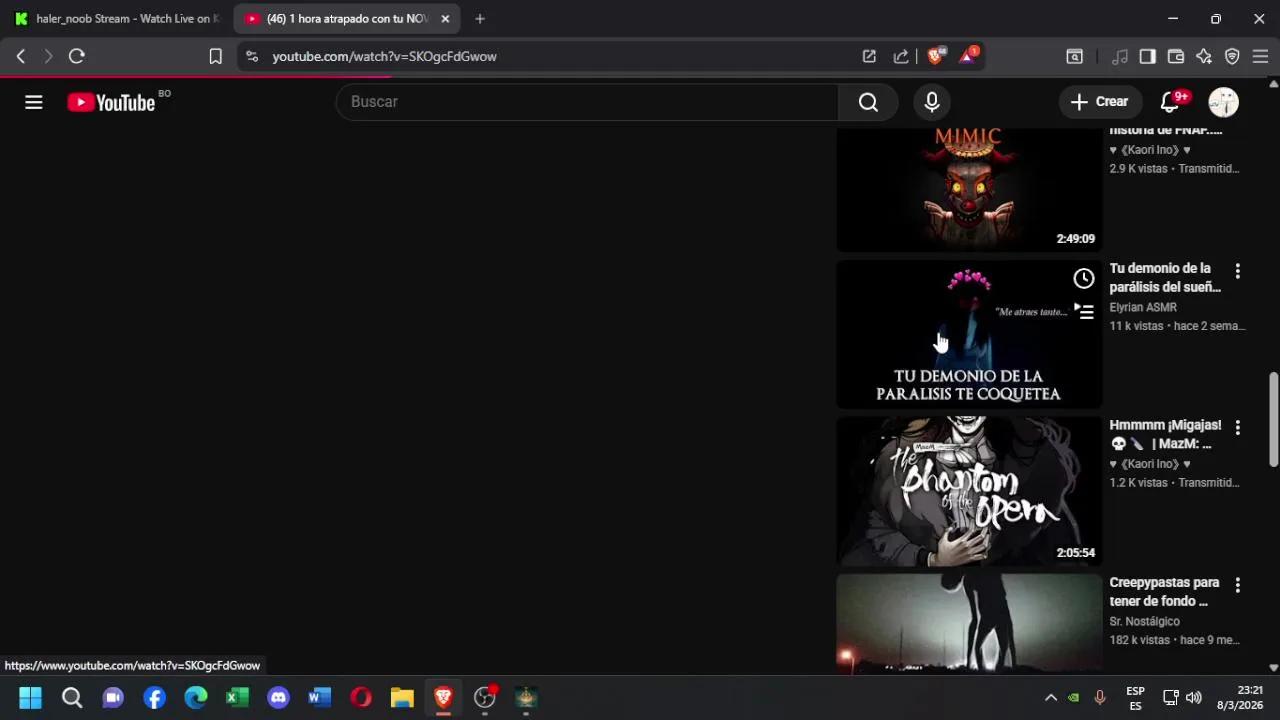Click the YouTube logo to go home

pyautogui.click(x=110, y=101)
